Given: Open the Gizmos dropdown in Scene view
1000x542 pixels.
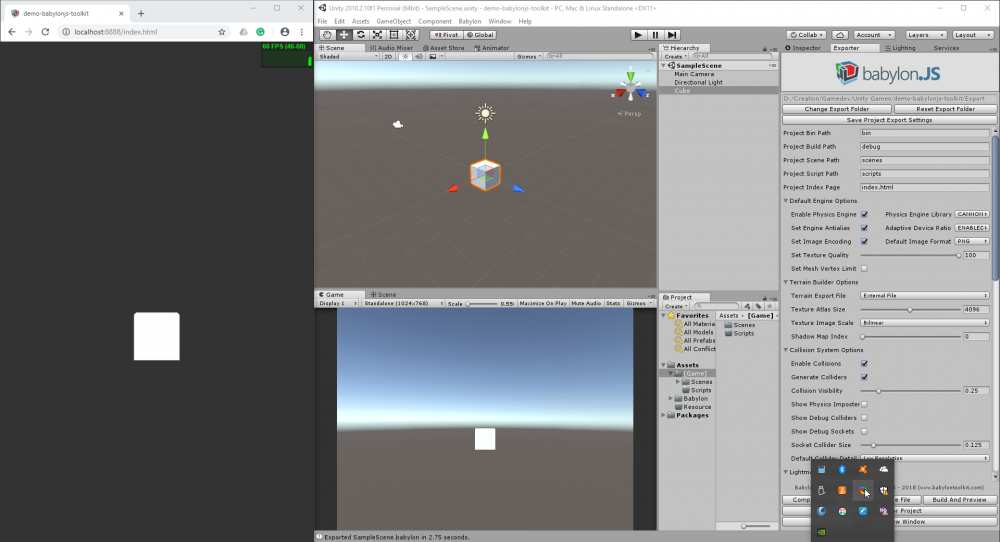Looking at the screenshot, I should (529, 57).
